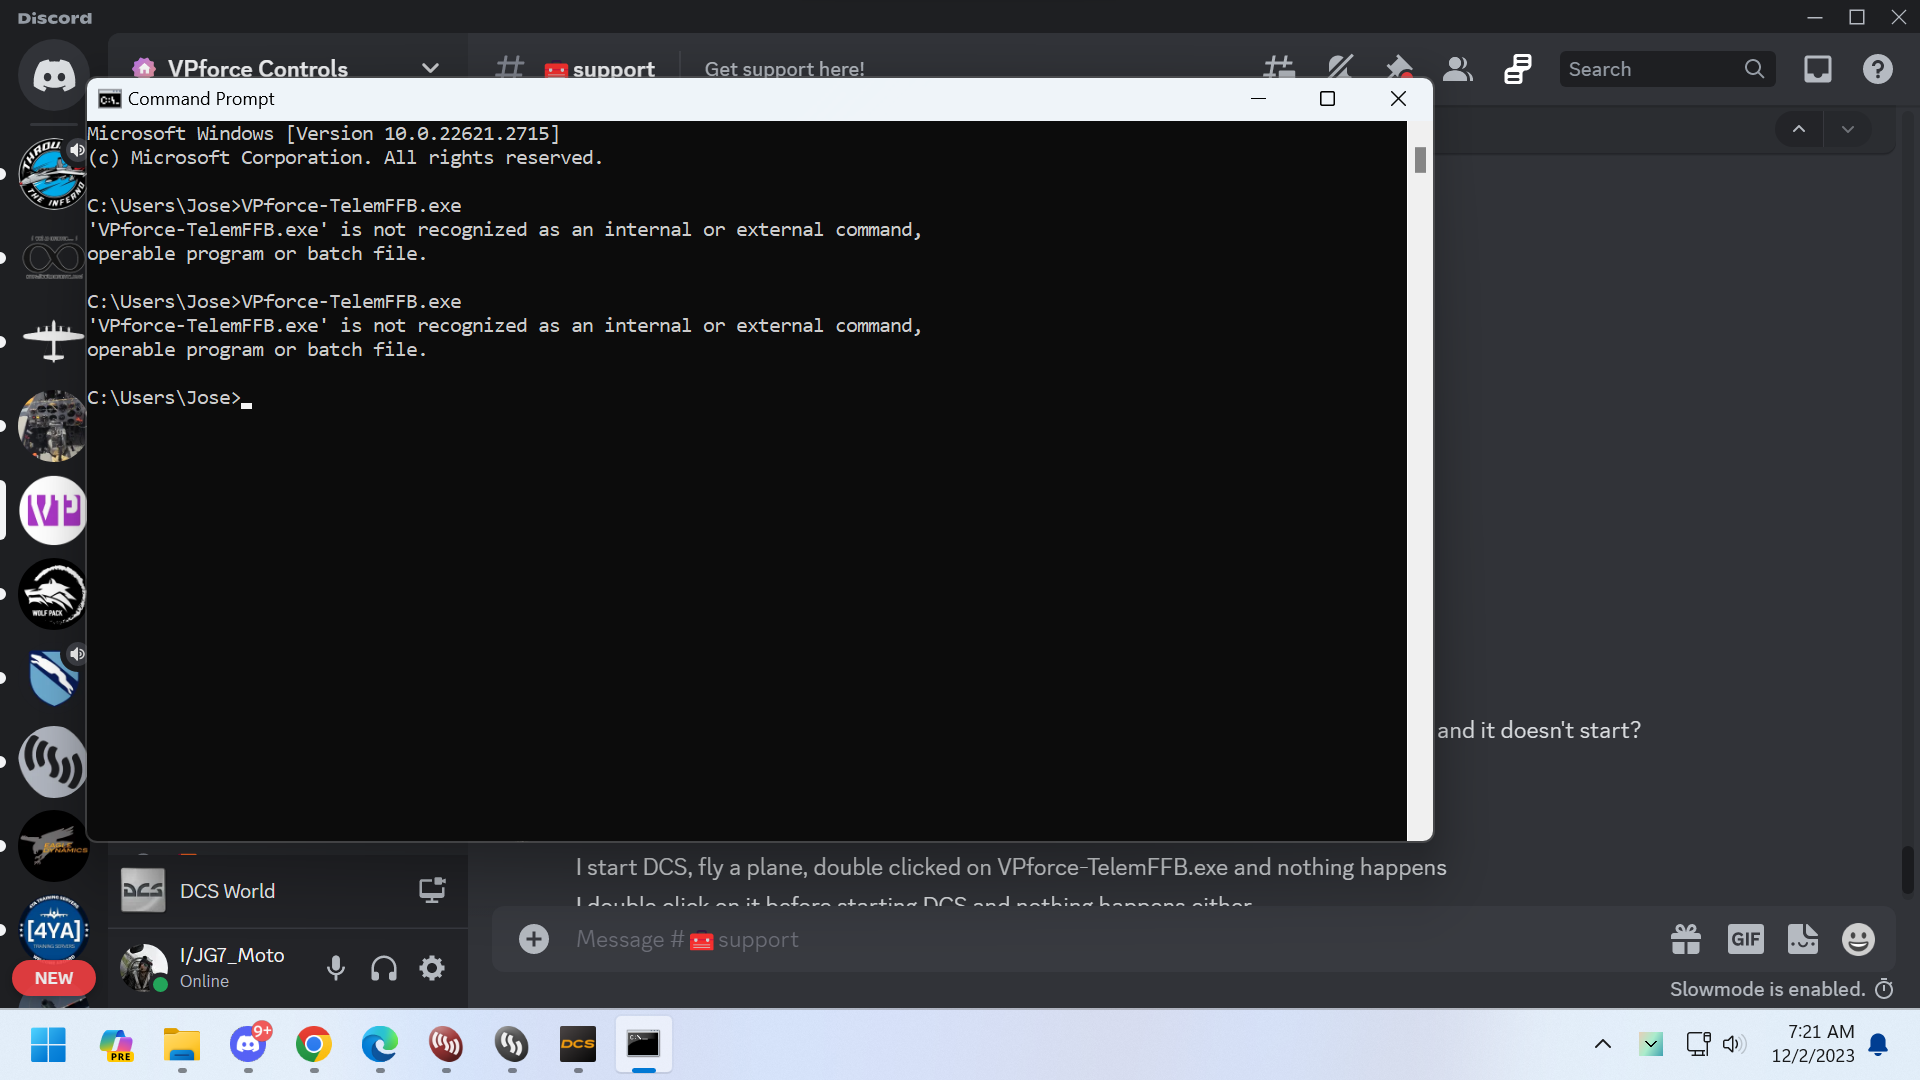Open gift Nitro icon in message bar
This screenshot has width=1920, height=1080.
[1686, 939]
